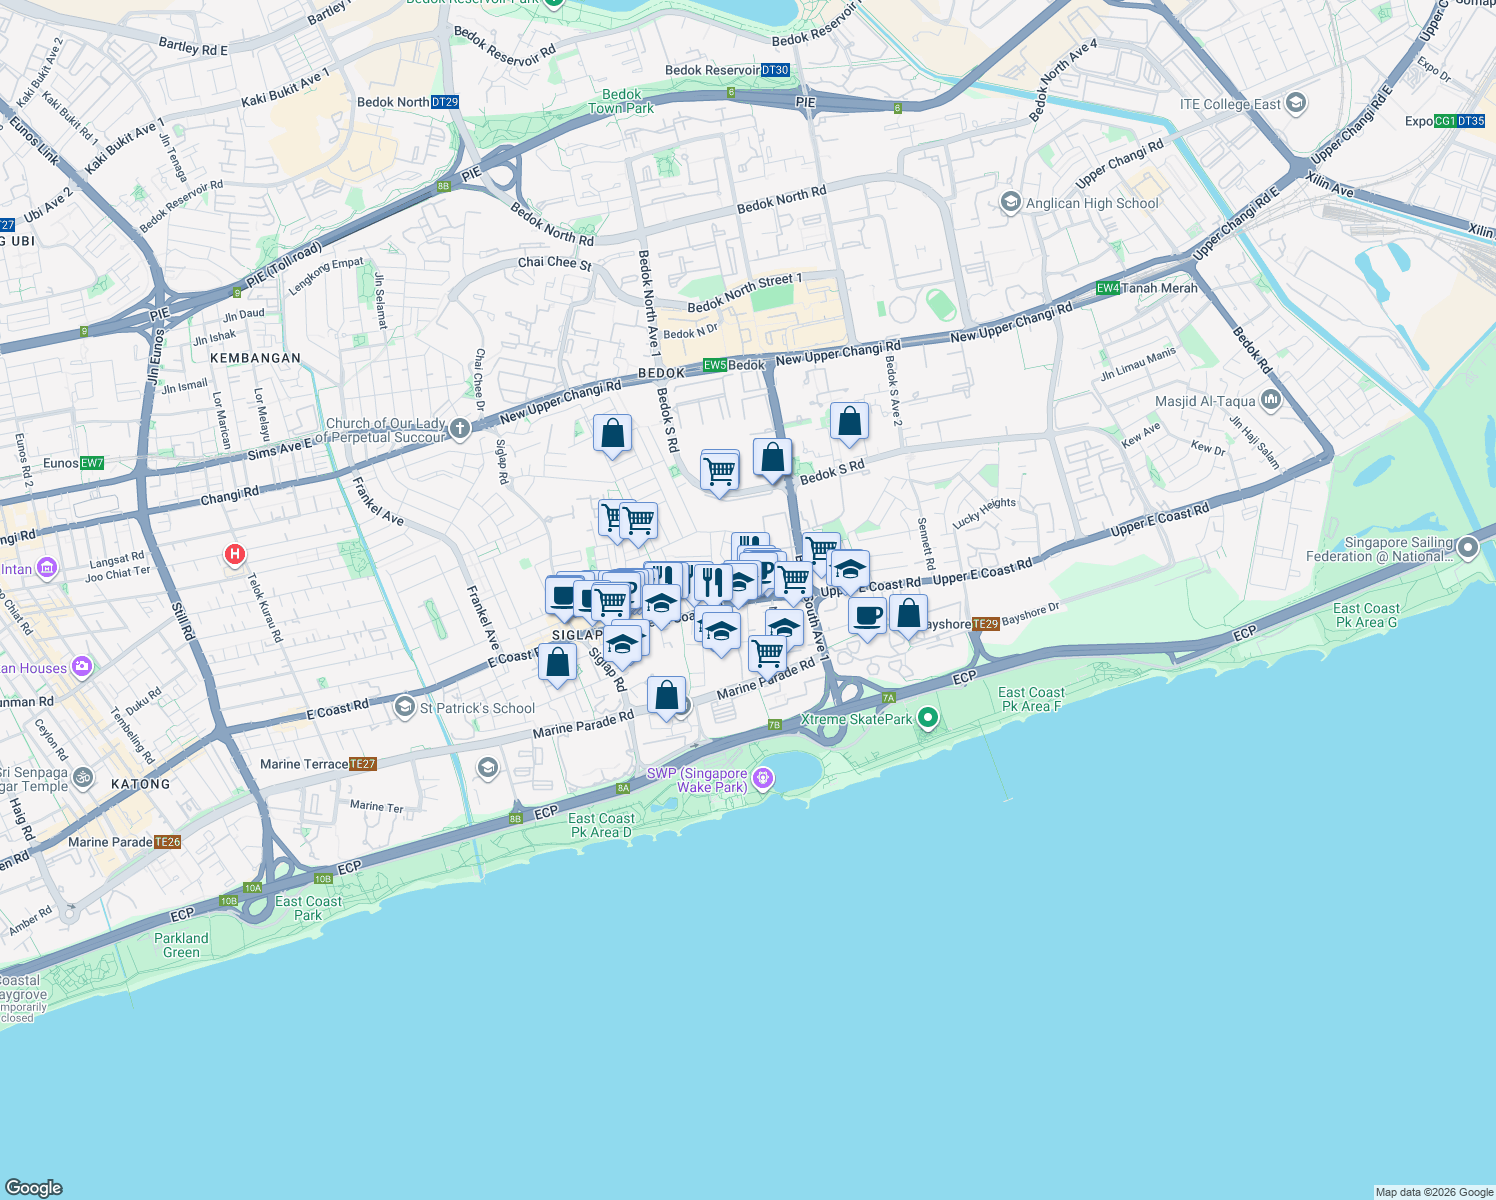Open the restaurant cutlery icon near Siglap
Viewport: 1496px width, 1200px height.
pos(714,580)
